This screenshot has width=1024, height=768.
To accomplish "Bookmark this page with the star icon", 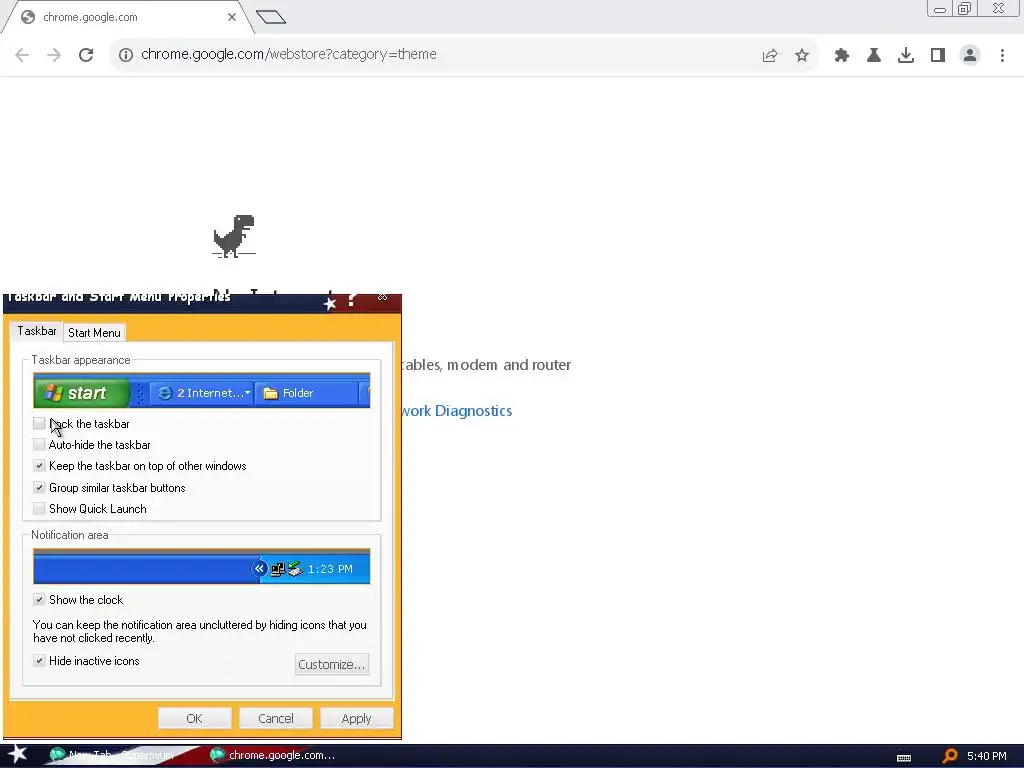I will tap(802, 56).
